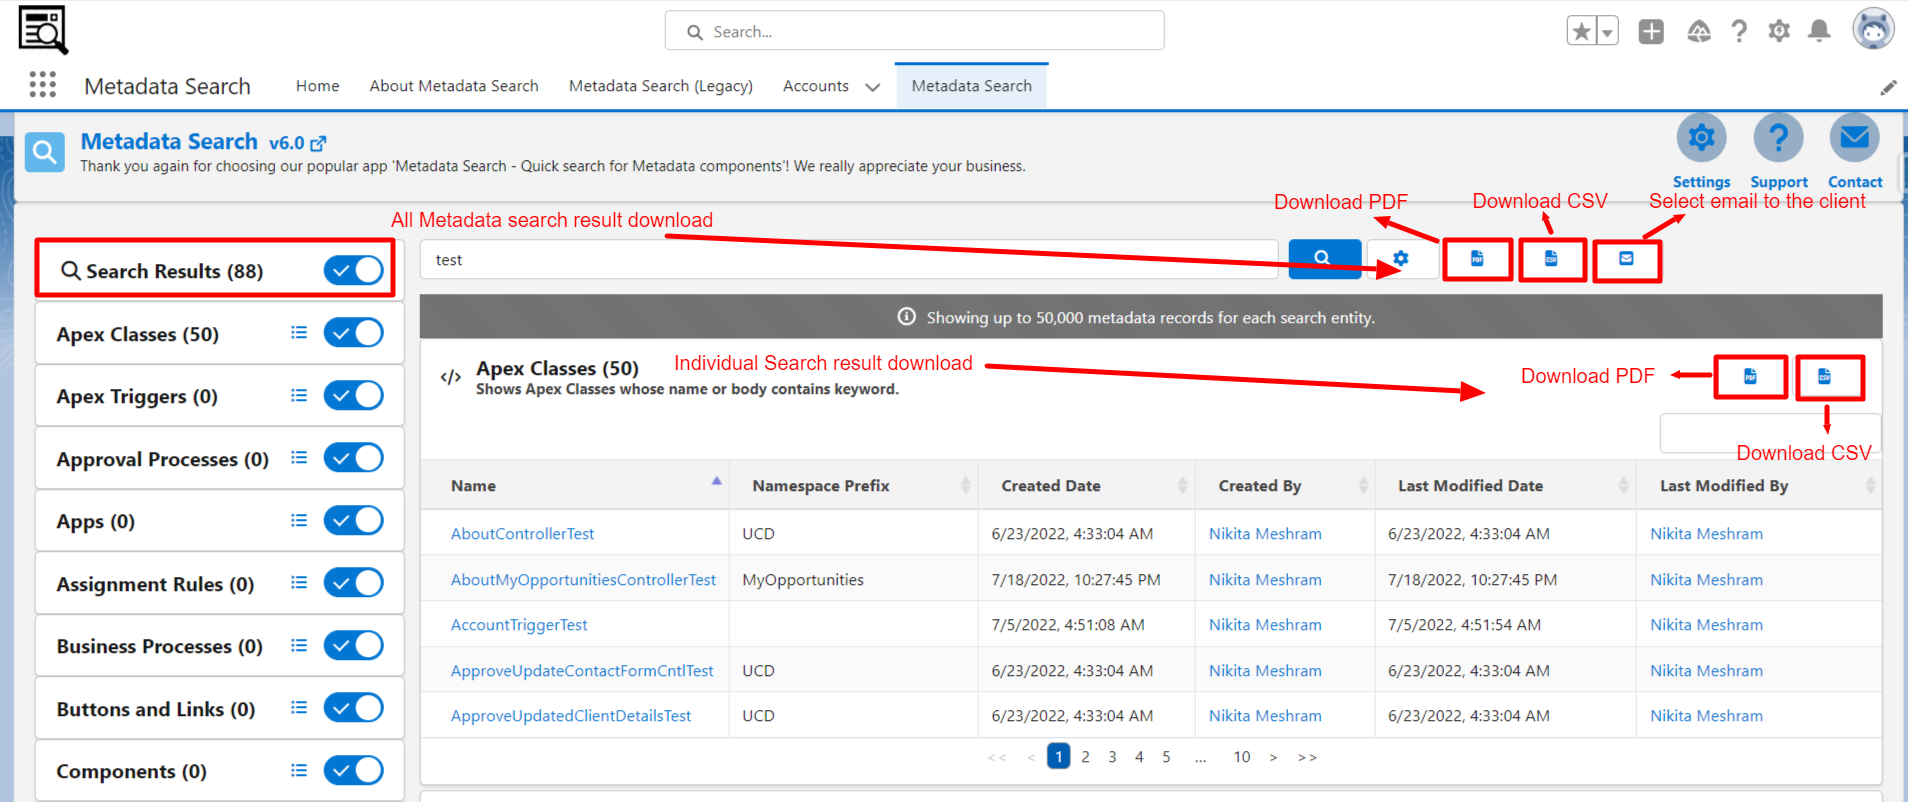Viewport: 1908px width, 802px height.
Task: Open Metadata Search (Legacy) tab
Action: coord(661,86)
